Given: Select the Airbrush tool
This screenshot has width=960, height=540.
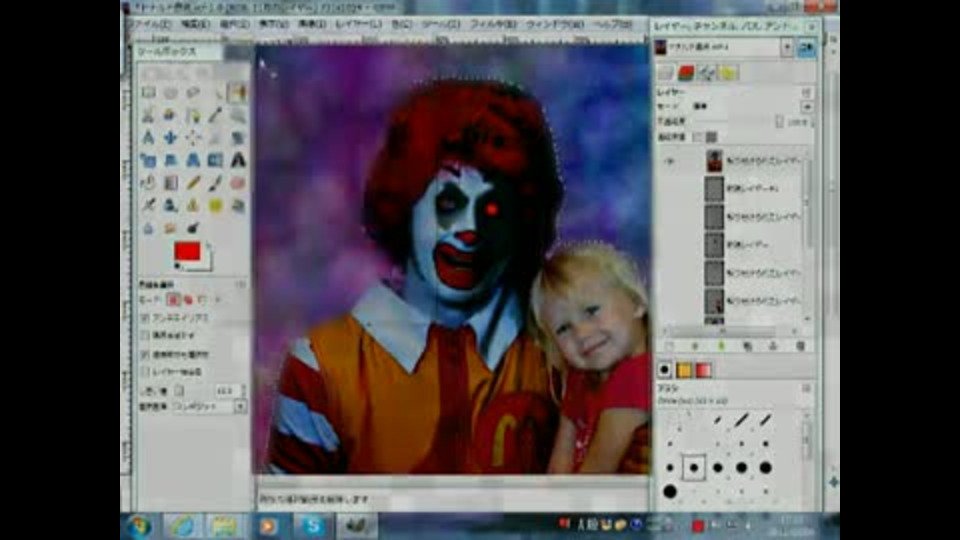Looking at the screenshot, I should point(148,205).
